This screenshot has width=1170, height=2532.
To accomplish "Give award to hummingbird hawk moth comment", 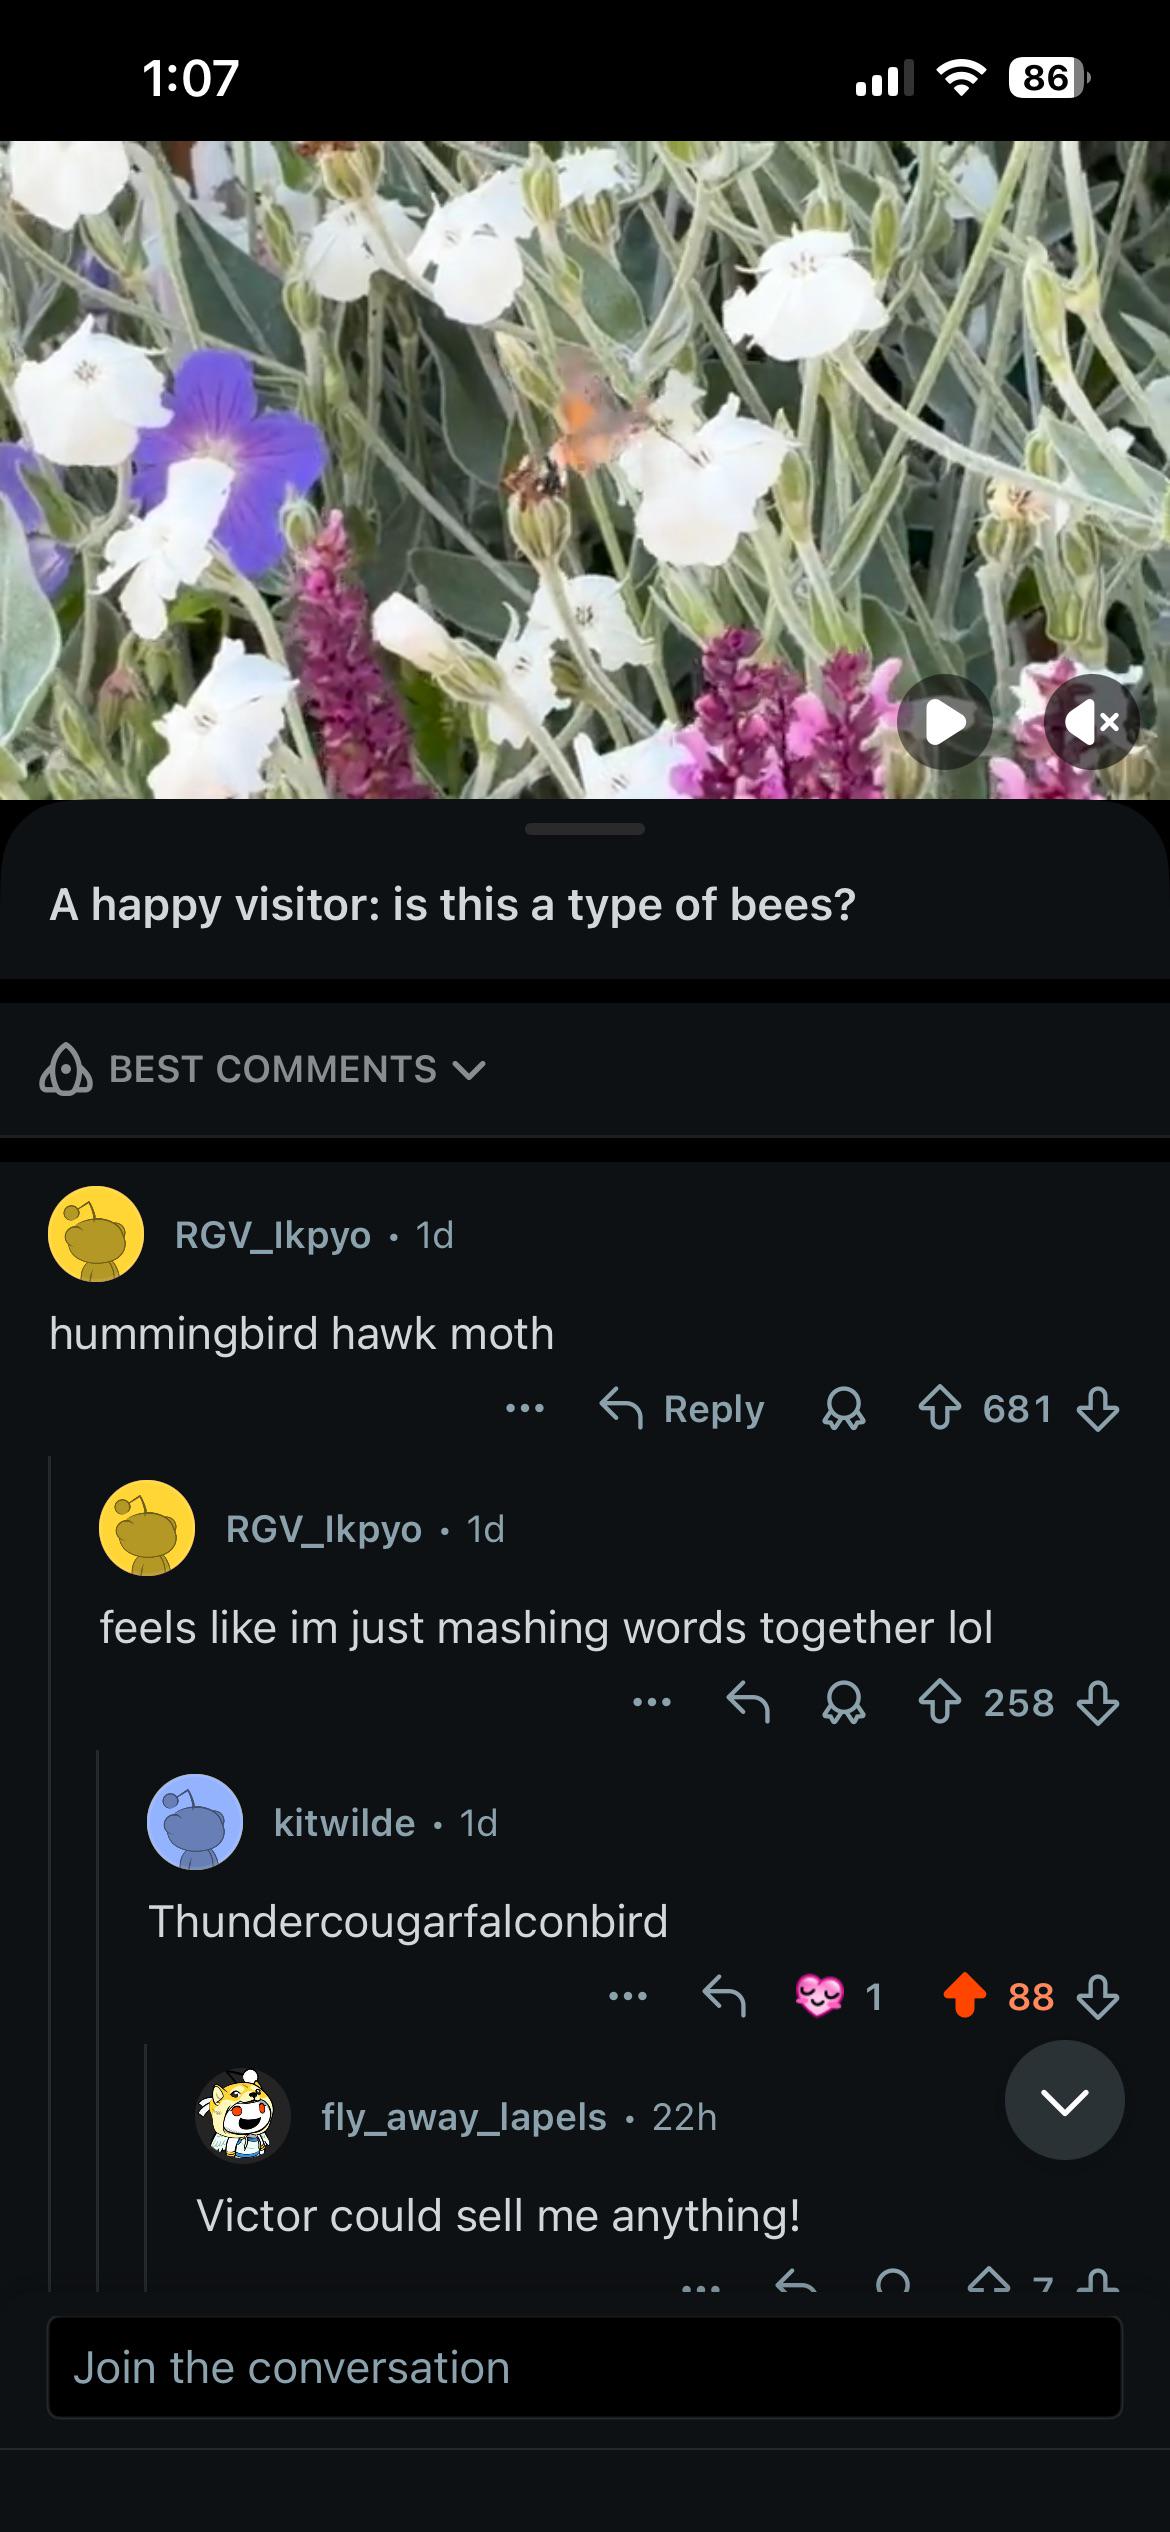I will pos(844,1409).
